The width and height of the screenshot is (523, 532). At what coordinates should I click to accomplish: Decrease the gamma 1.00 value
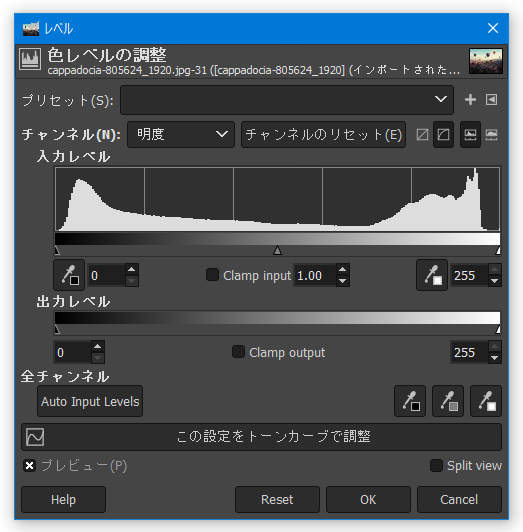[x=342, y=281]
